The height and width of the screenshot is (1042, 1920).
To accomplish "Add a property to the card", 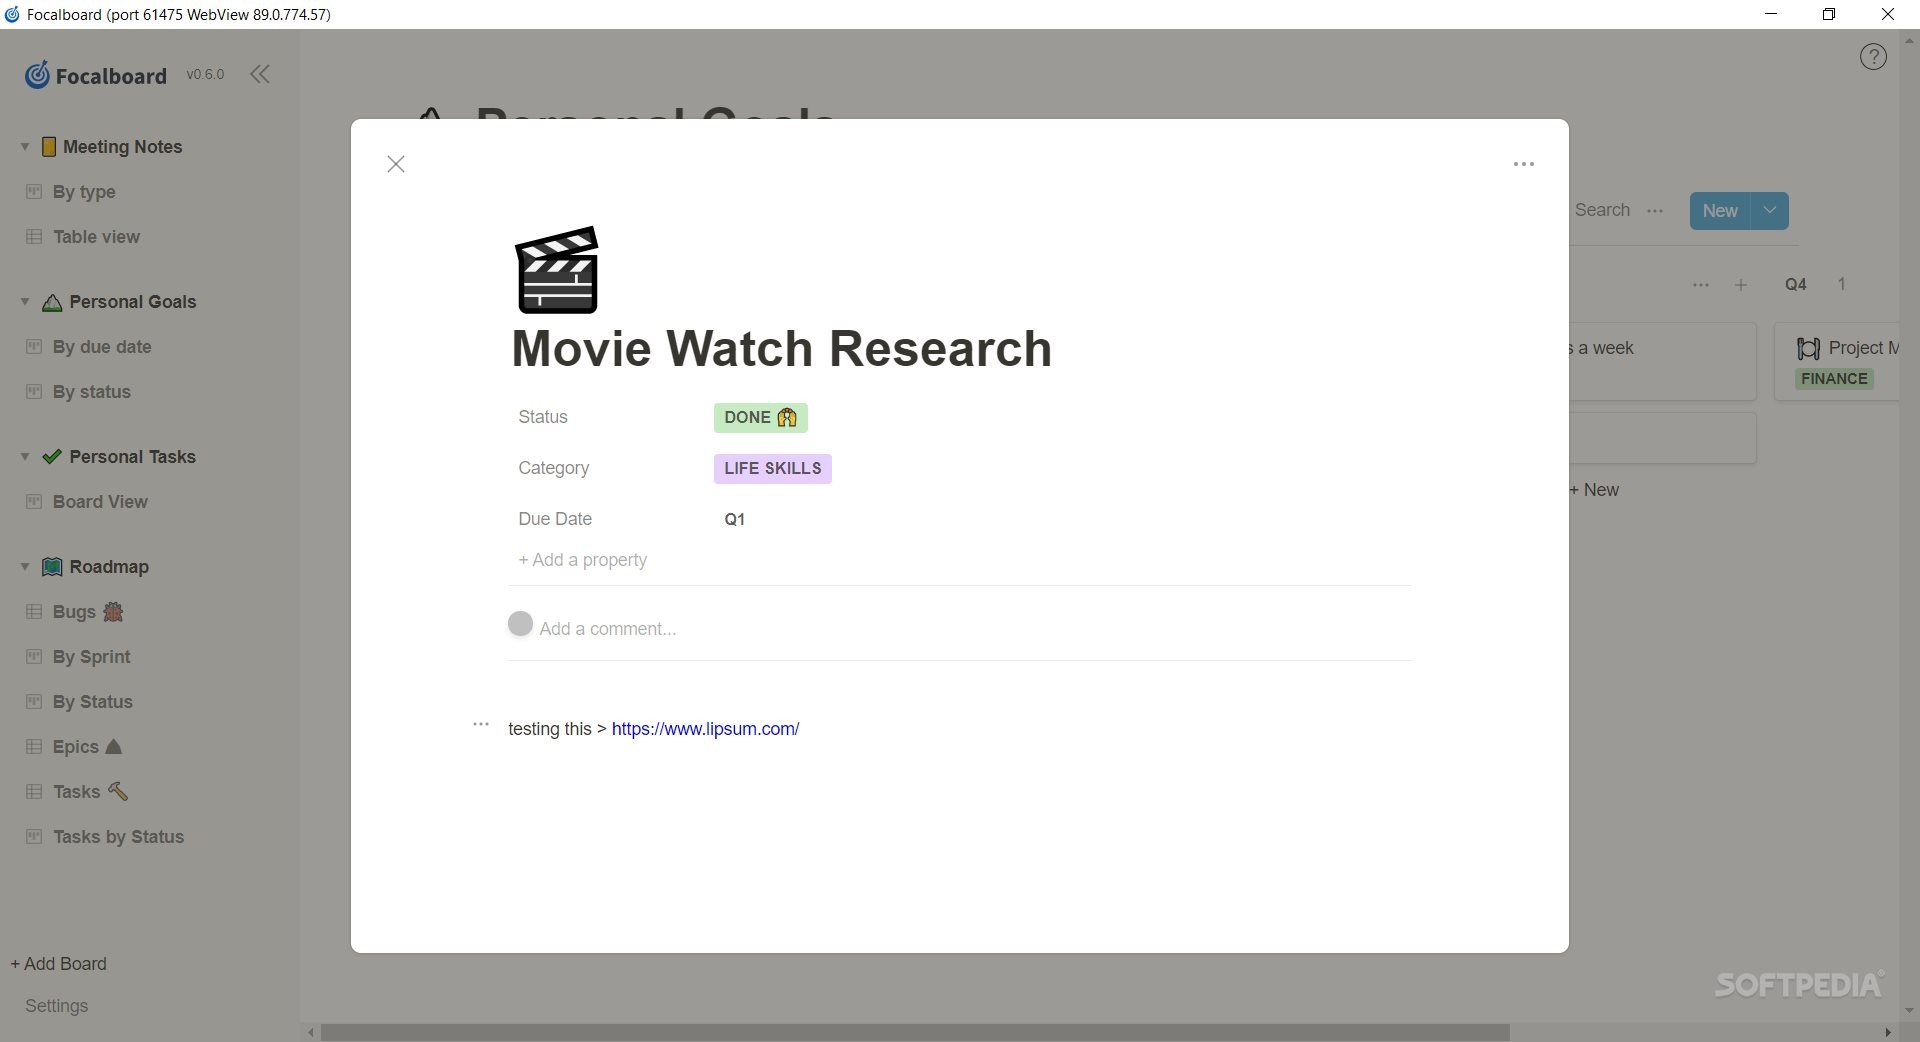I will coord(582,560).
